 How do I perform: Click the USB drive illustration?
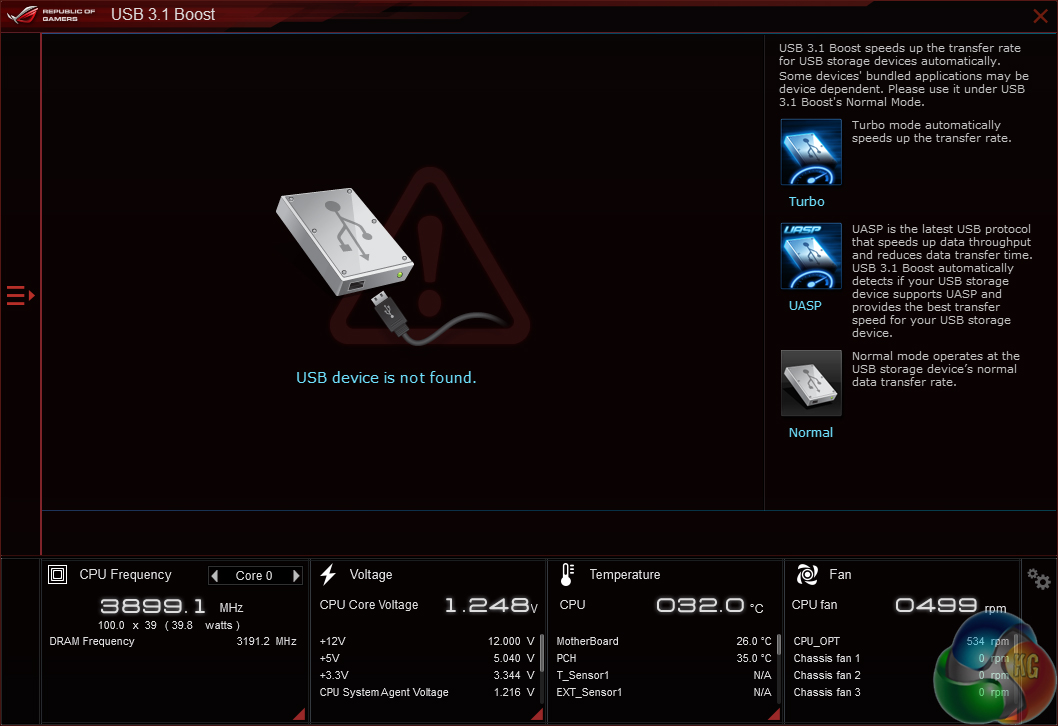click(x=346, y=242)
